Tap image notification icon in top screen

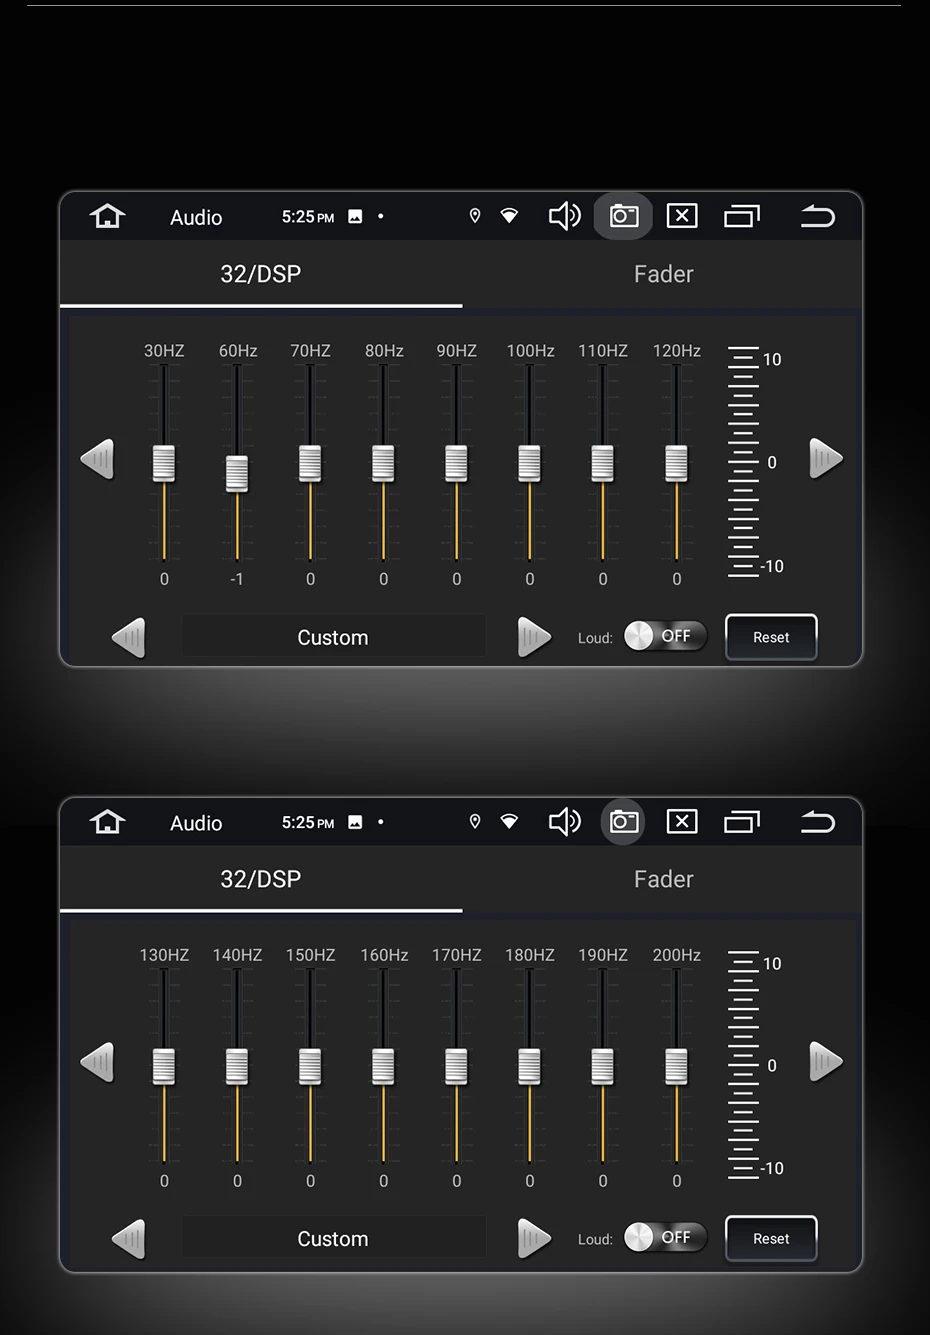(355, 217)
